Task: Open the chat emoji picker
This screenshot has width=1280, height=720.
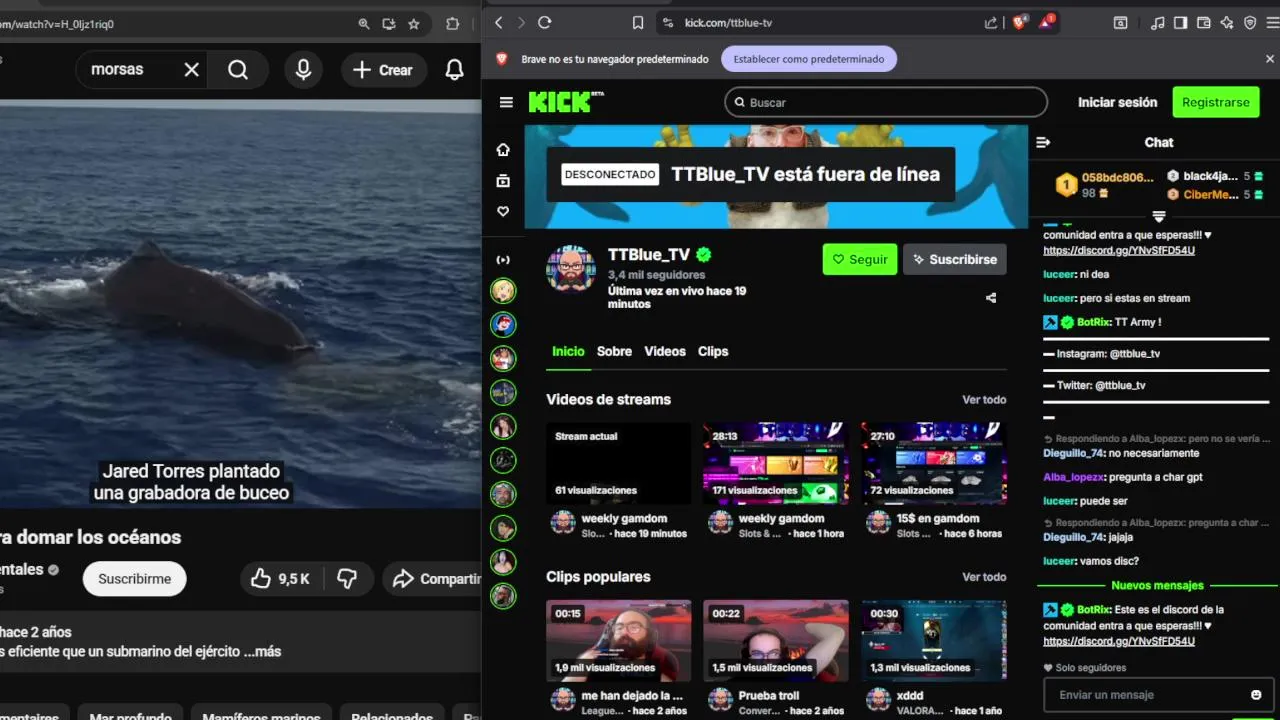Action: [x=1256, y=695]
